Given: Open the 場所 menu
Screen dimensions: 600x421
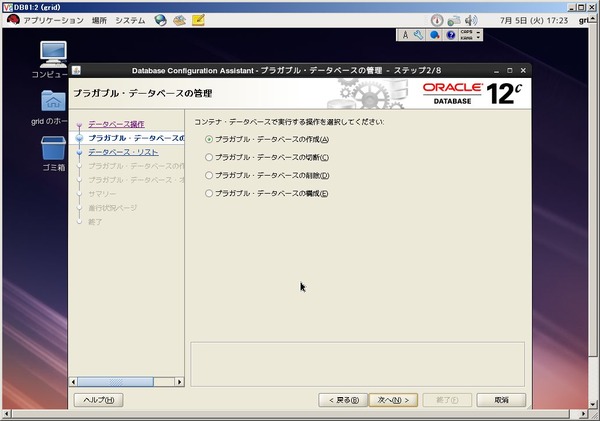Looking at the screenshot, I should (x=99, y=20).
